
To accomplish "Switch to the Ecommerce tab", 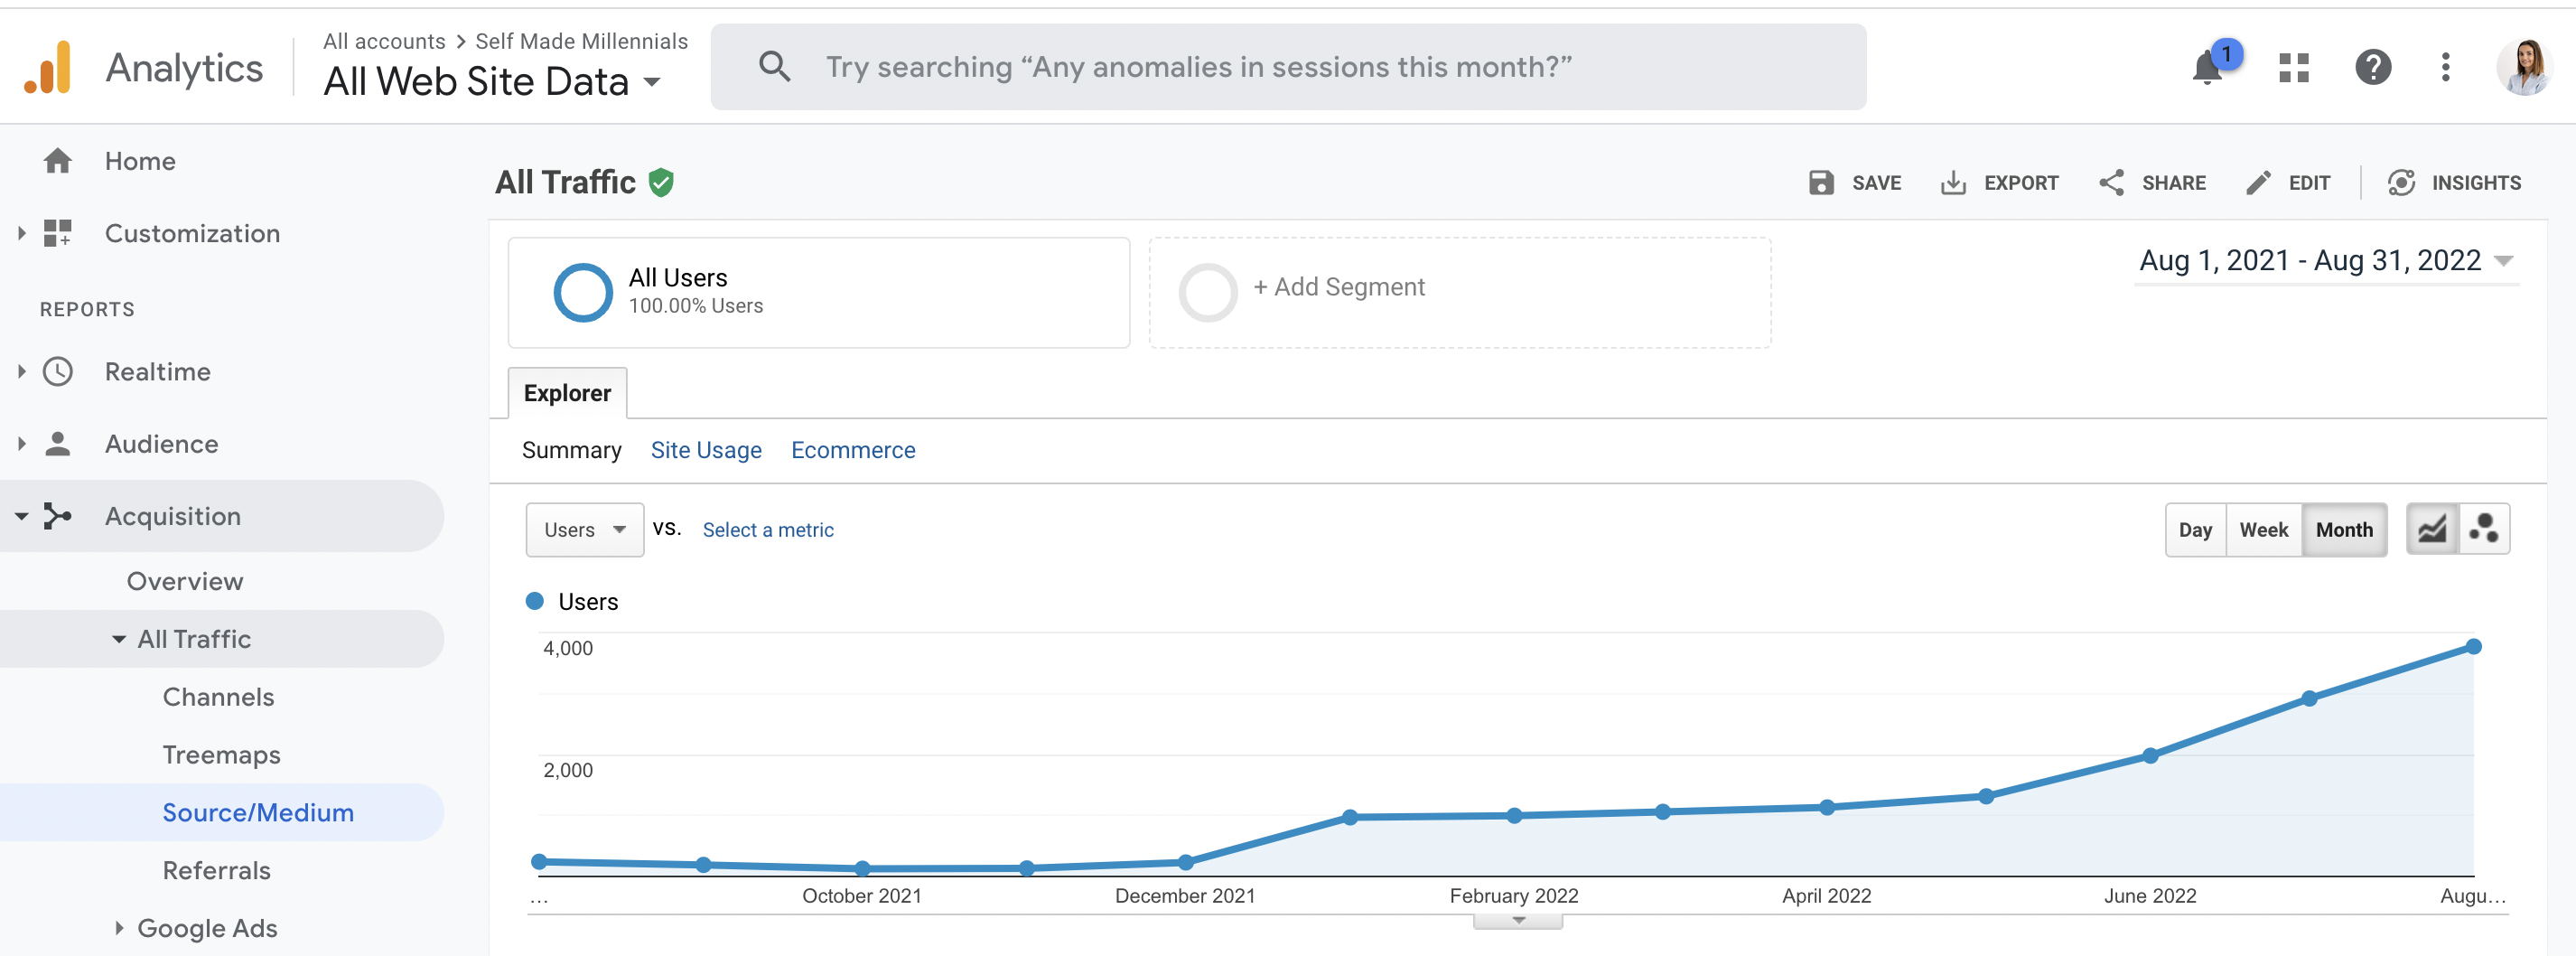I will point(853,450).
